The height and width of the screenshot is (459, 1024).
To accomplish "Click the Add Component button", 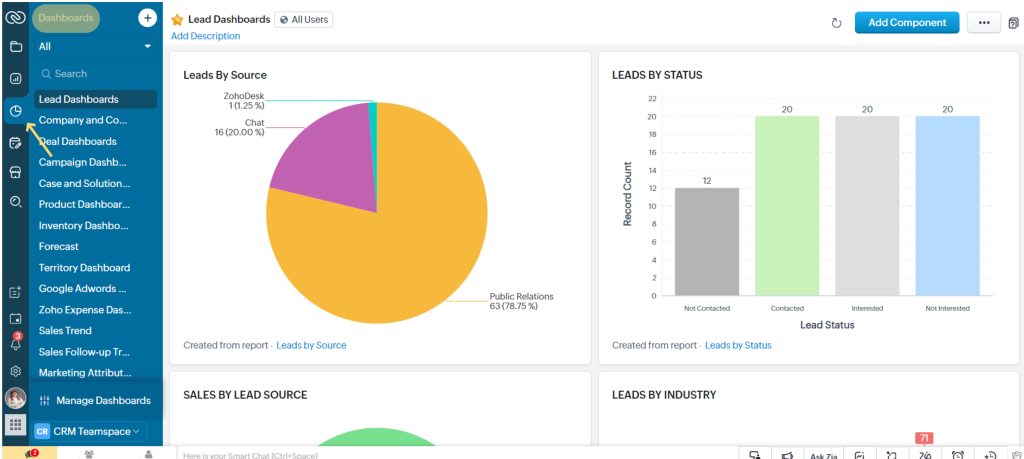I will [907, 22].
